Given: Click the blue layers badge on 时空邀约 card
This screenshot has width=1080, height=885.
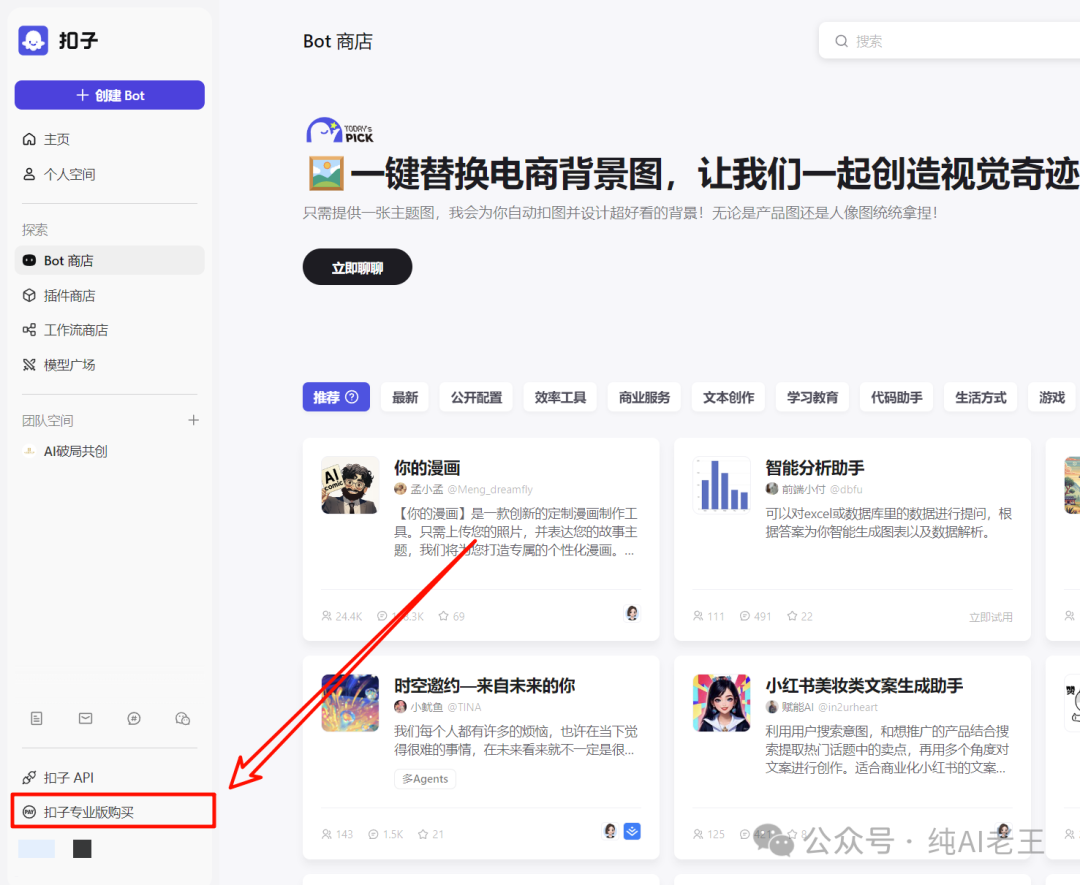Looking at the screenshot, I should pyautogui.click(x=632, y=831).
